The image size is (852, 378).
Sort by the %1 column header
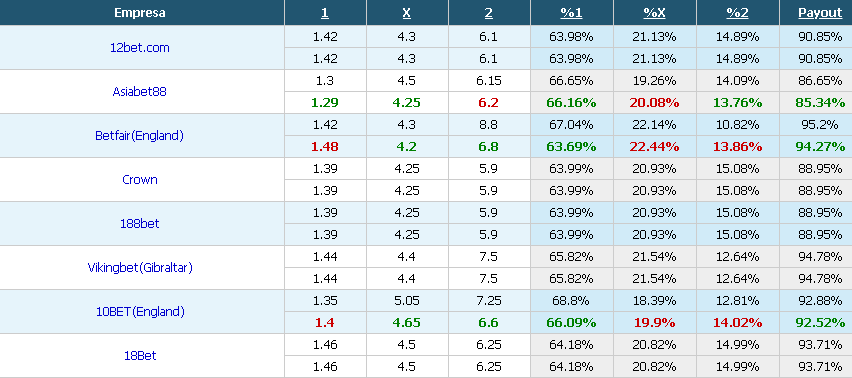point(572,13)
